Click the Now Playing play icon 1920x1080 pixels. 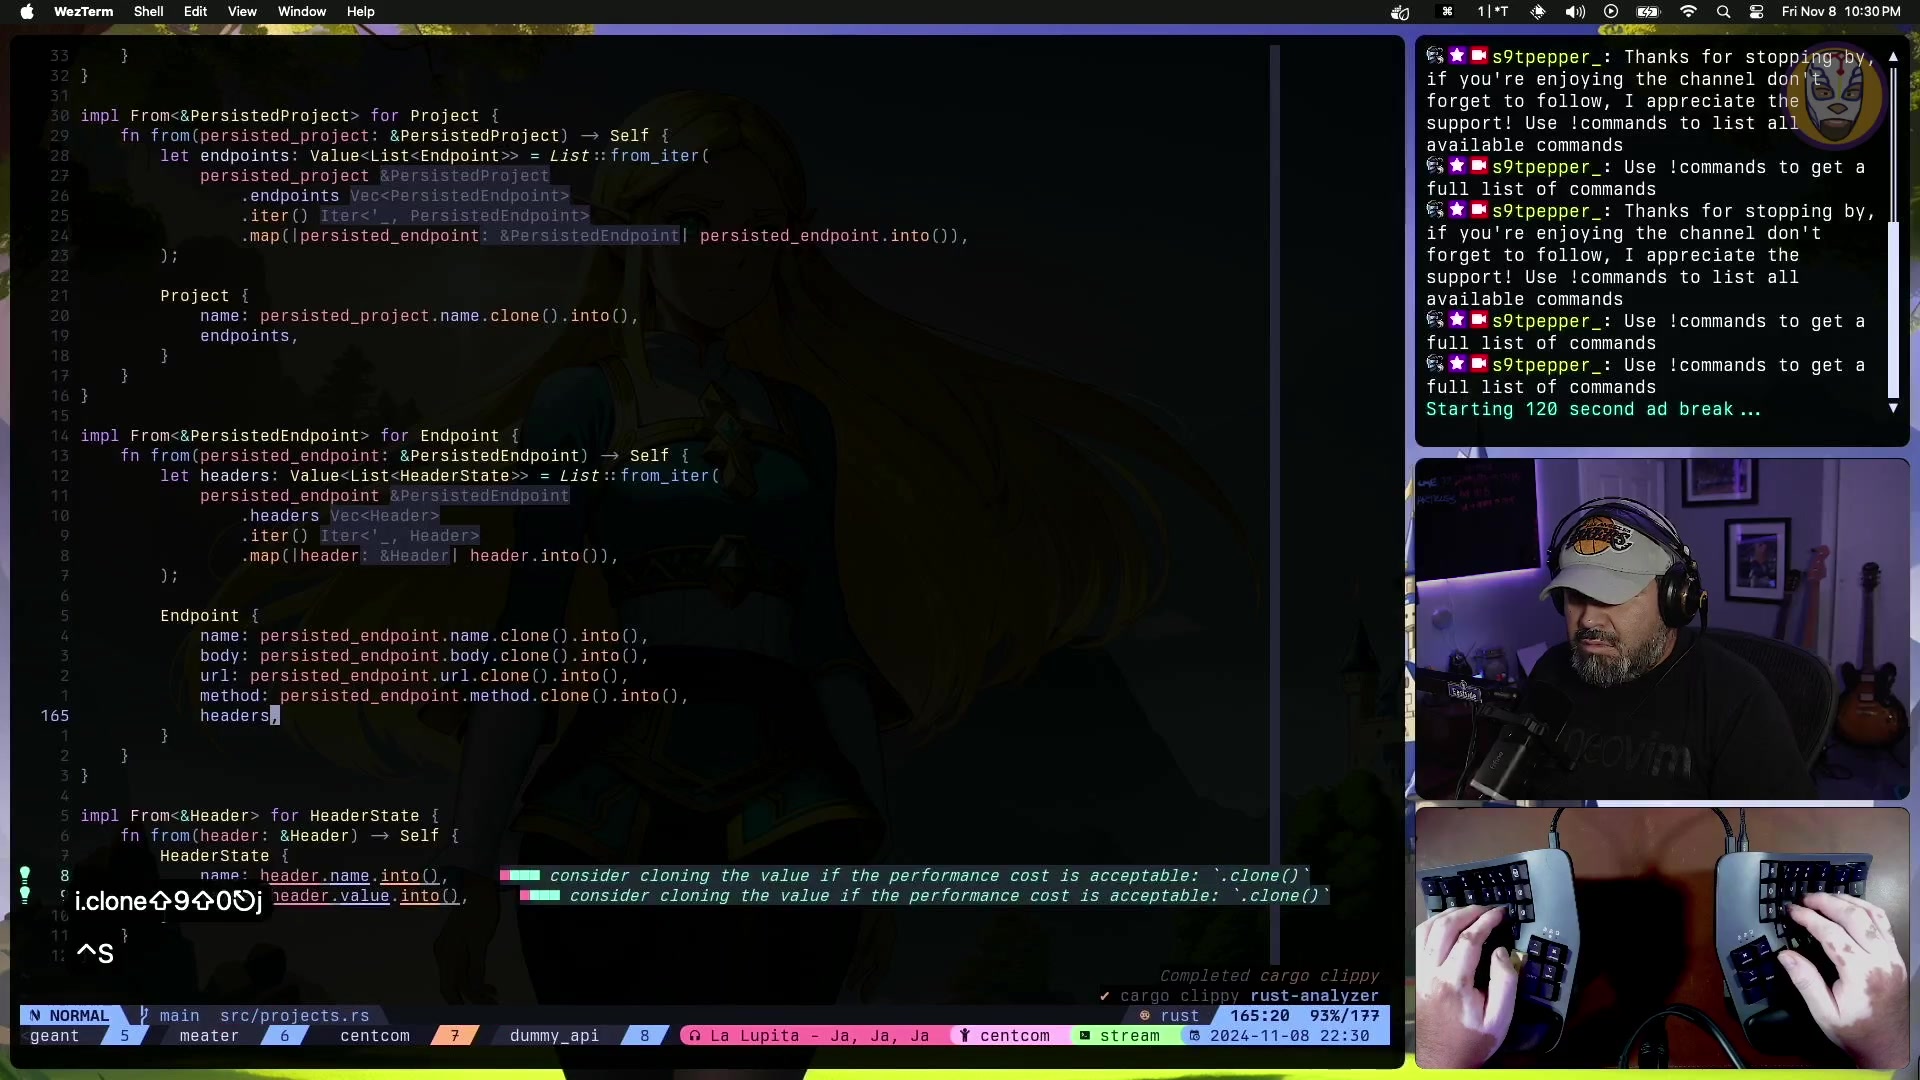(1611, 12)
